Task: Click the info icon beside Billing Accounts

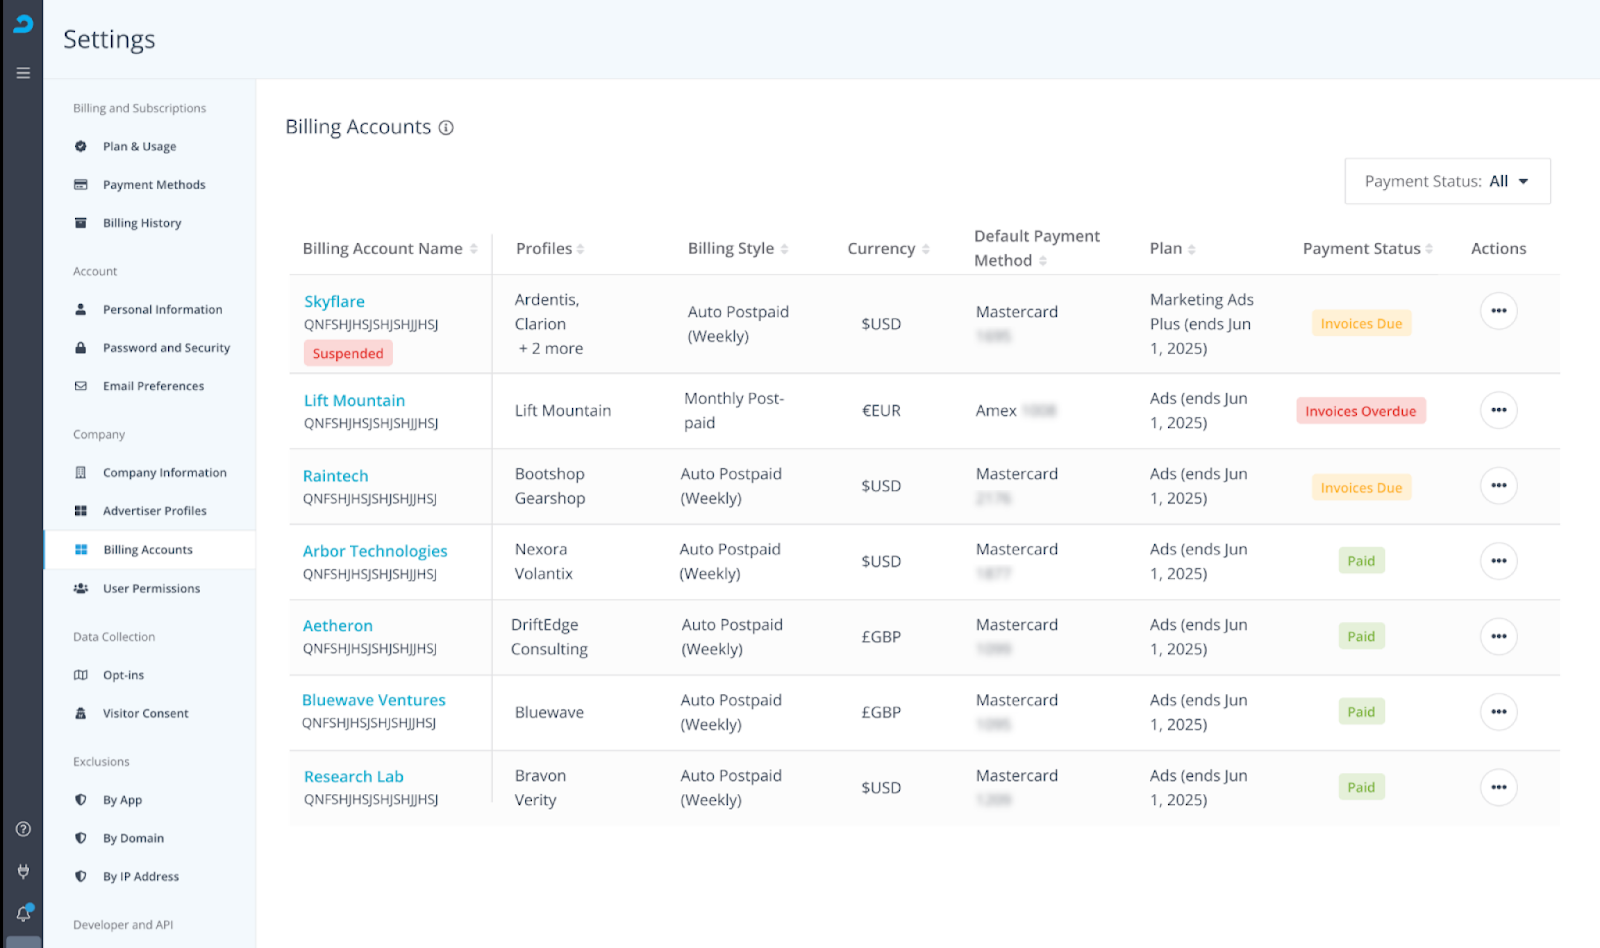Action: pyautogui.click(x=446, y=128)
